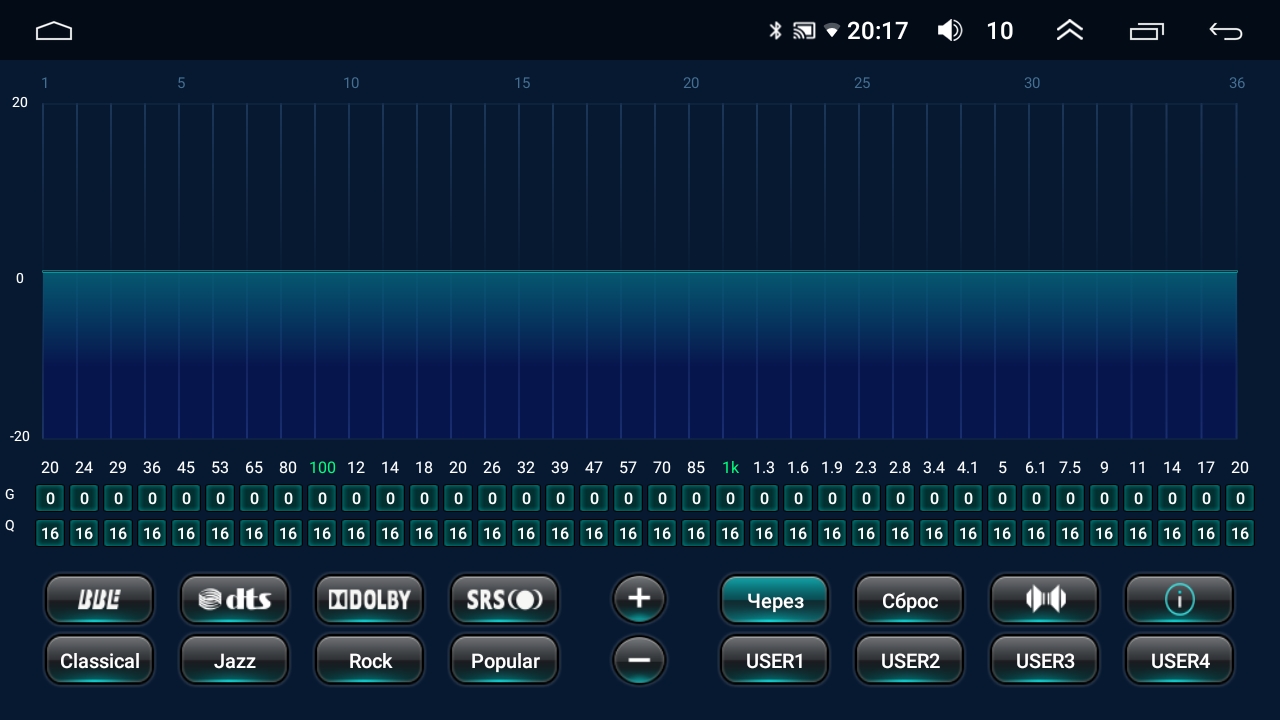Reset equalizer with Сброс button

pyautogui.click(x=910, y=599)
